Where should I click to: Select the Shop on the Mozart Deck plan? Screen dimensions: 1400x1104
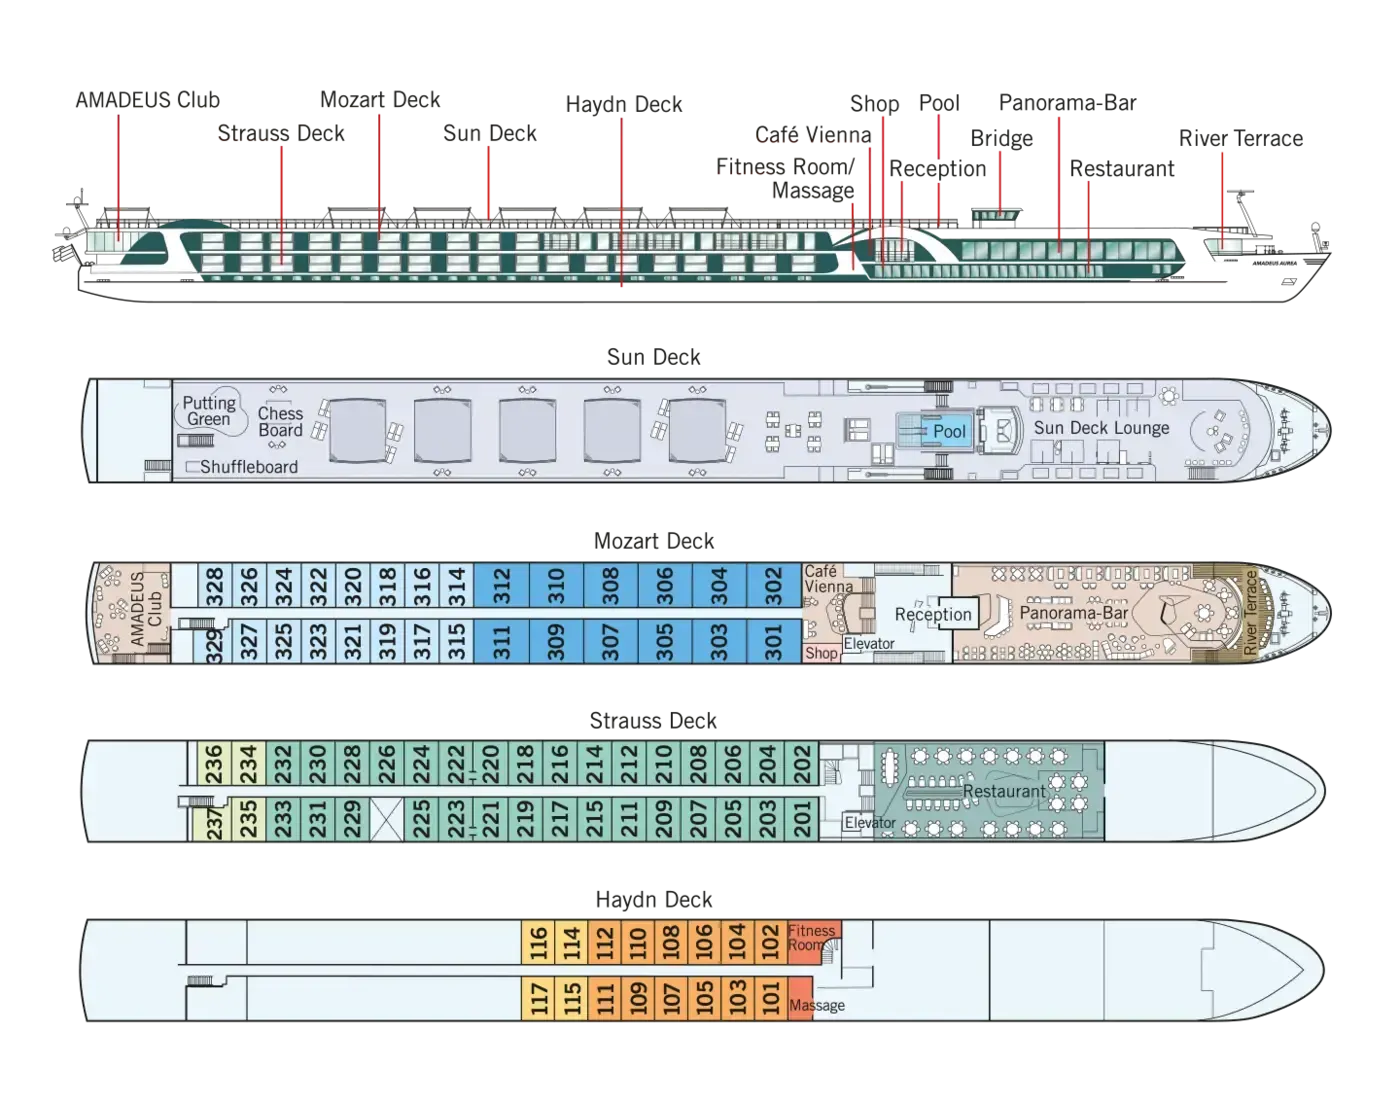pos(821,653)
